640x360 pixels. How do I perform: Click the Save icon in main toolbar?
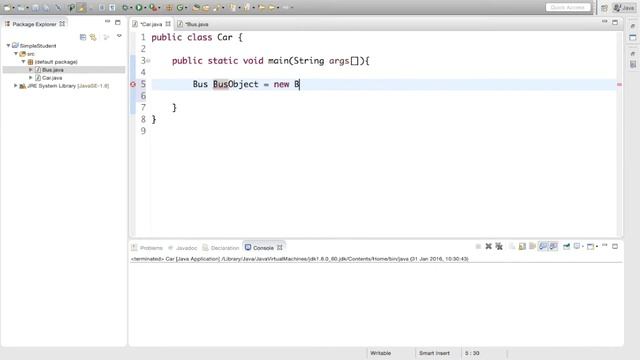[x=36, y=8]
